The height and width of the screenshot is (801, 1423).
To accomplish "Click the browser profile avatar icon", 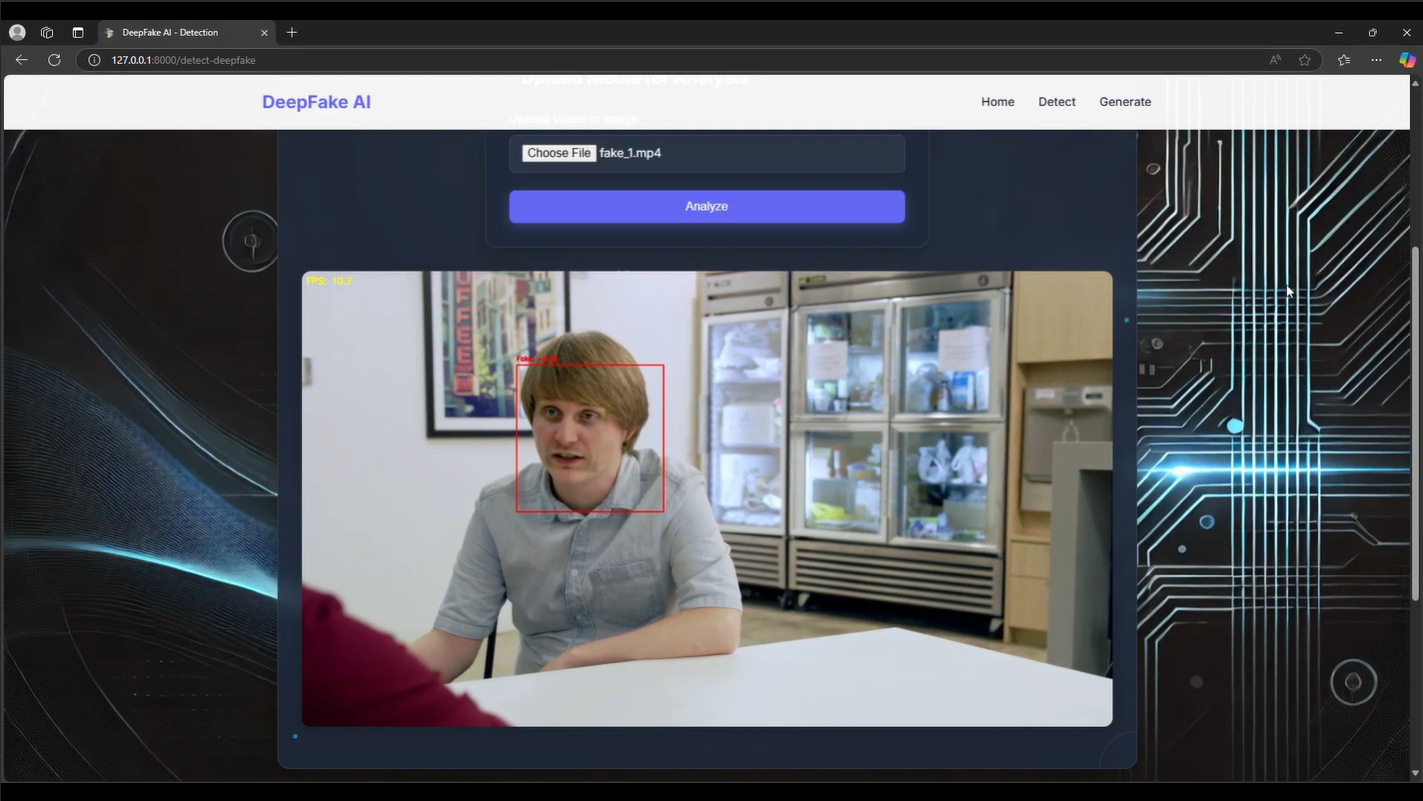I will point(17,32).
